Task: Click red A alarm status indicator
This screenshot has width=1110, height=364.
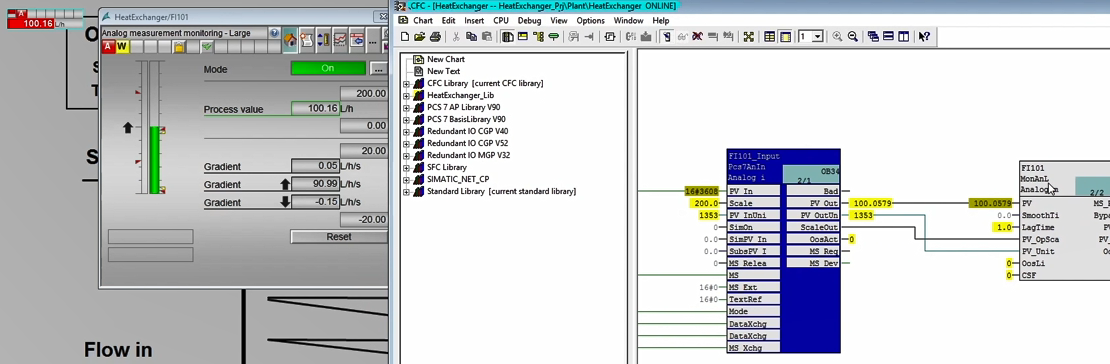Action: click(108, 47)
